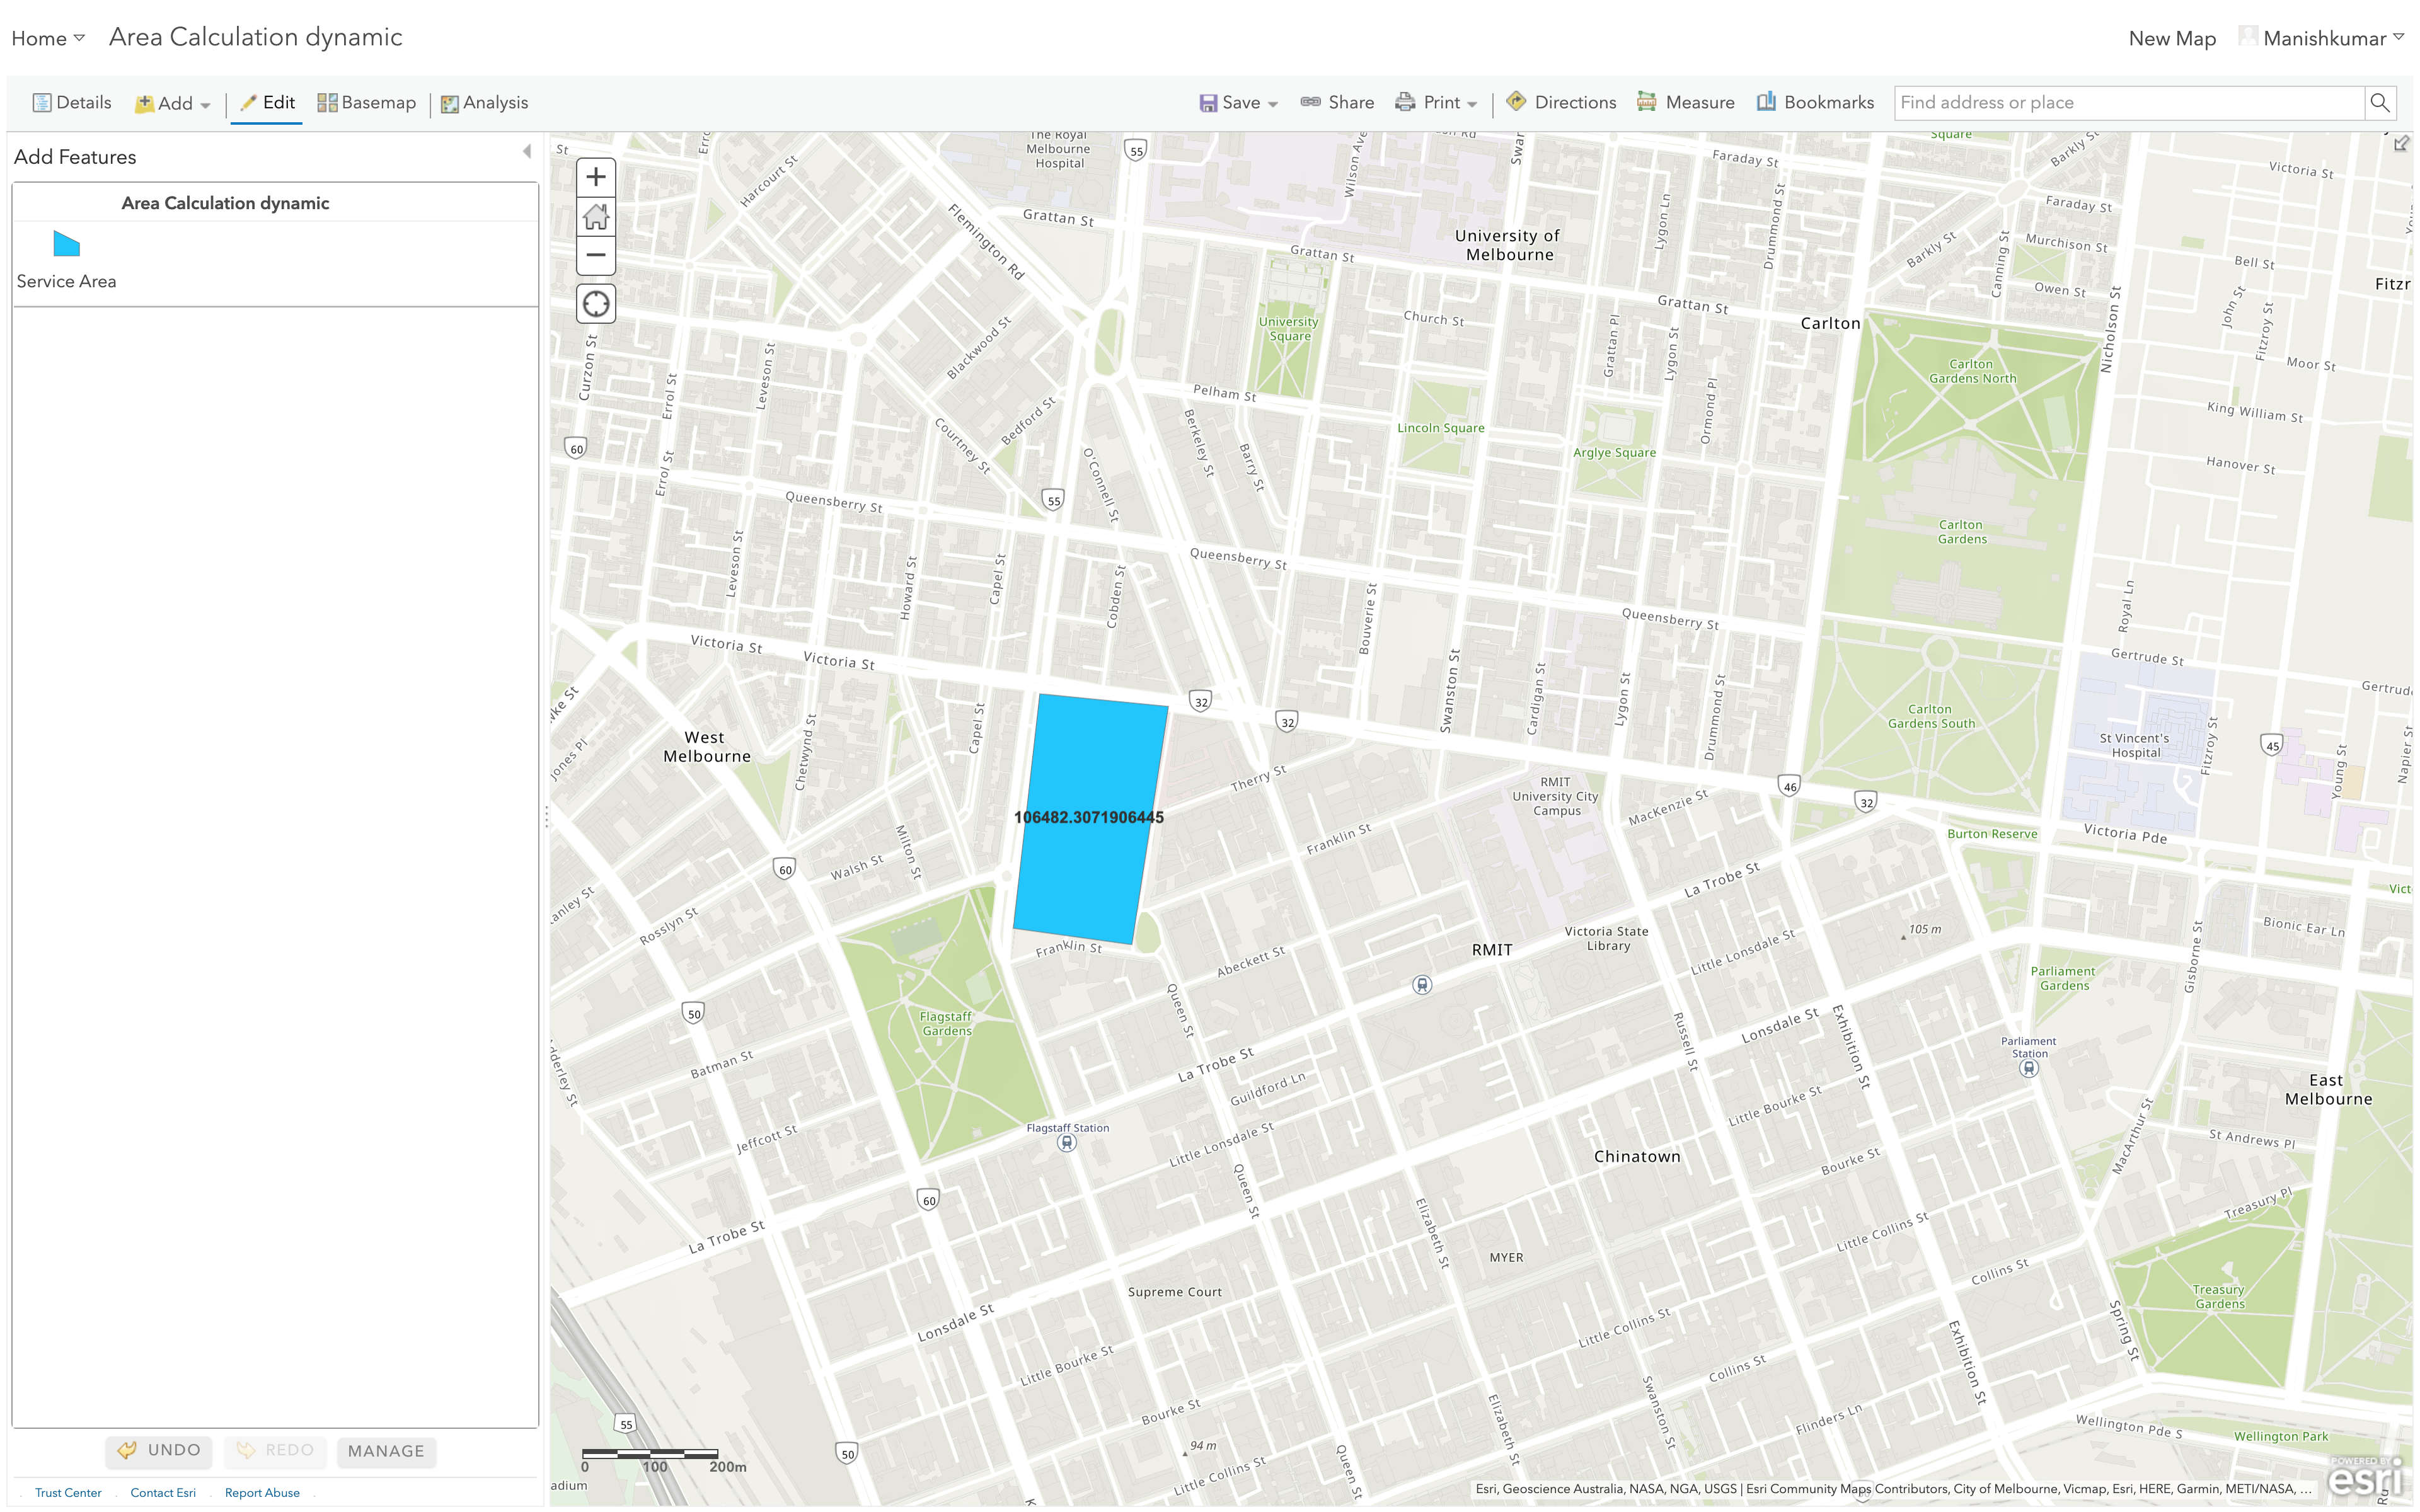Image resolution: width=2420 pixels, height=1512 pixels.
Task: Click the Flagstaff Gardens label
Action: point(946,1024)
